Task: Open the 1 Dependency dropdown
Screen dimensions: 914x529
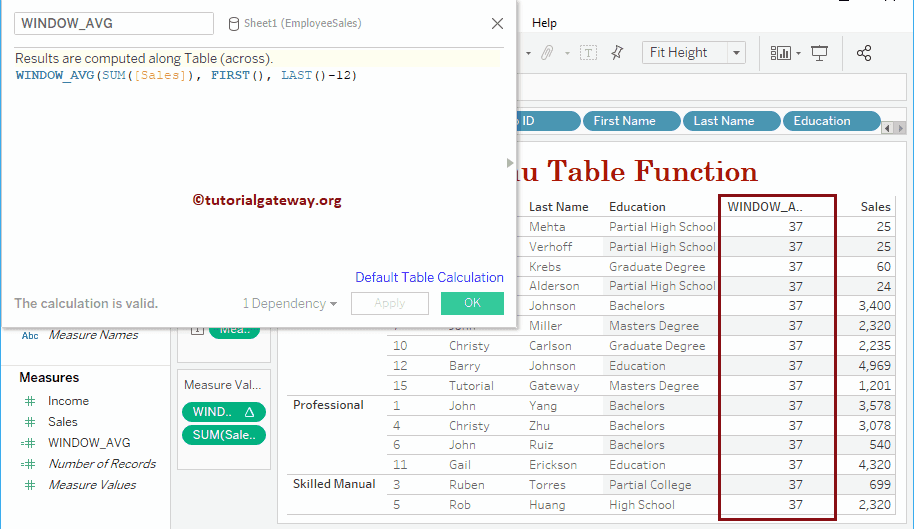Action: pos(290,304)
